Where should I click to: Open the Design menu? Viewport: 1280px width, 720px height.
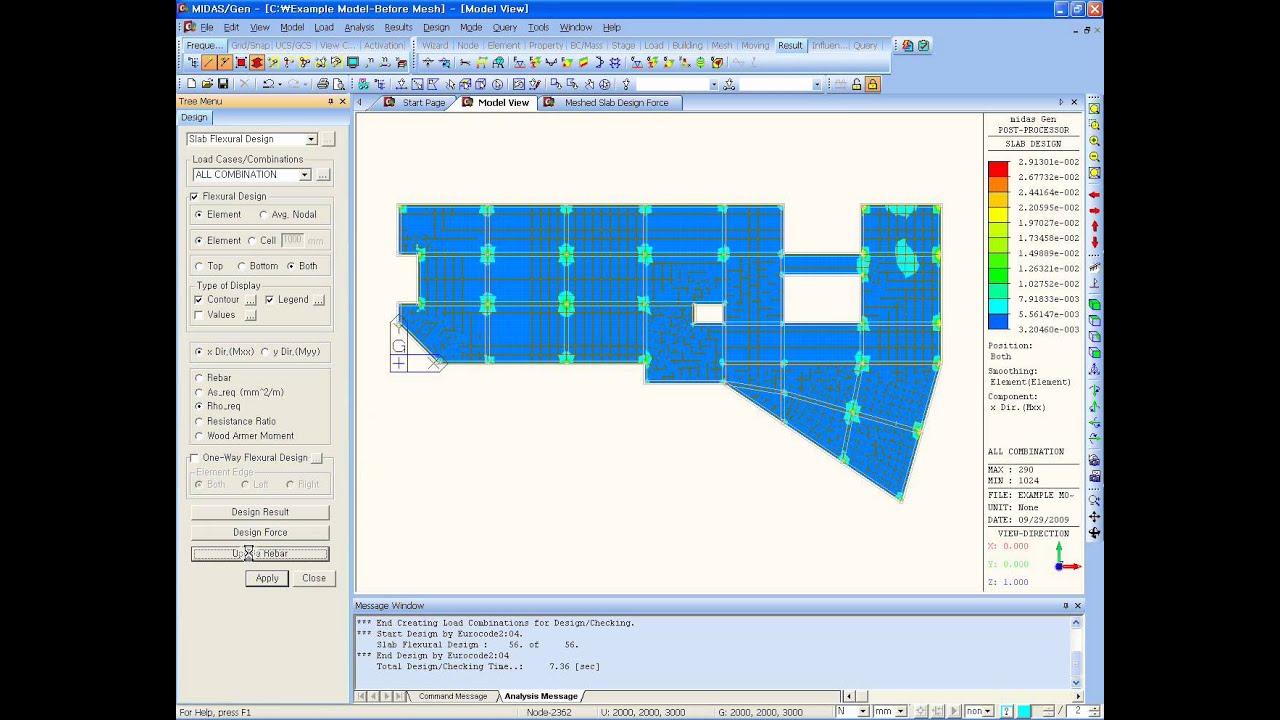436,27
